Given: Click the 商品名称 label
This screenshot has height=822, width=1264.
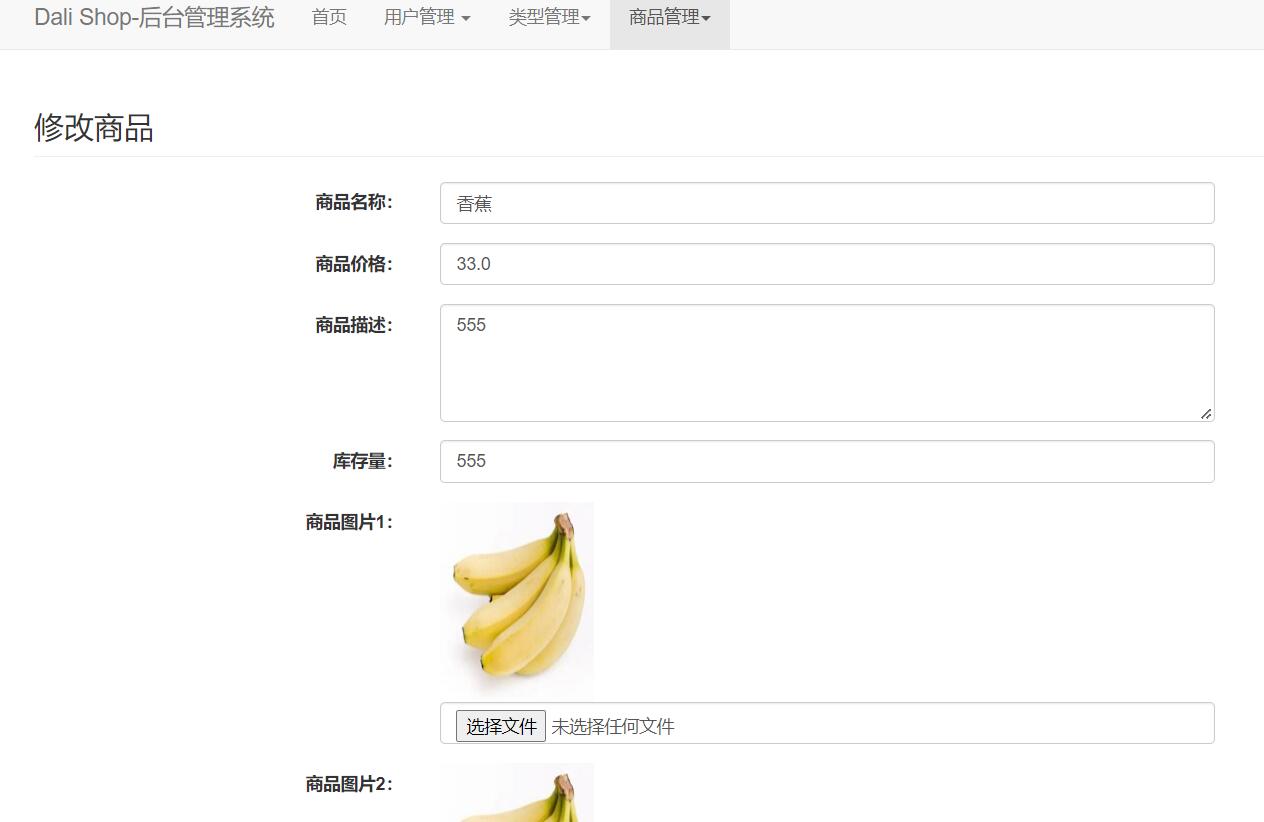Looking at the screenshot, I should coord(354,203).
